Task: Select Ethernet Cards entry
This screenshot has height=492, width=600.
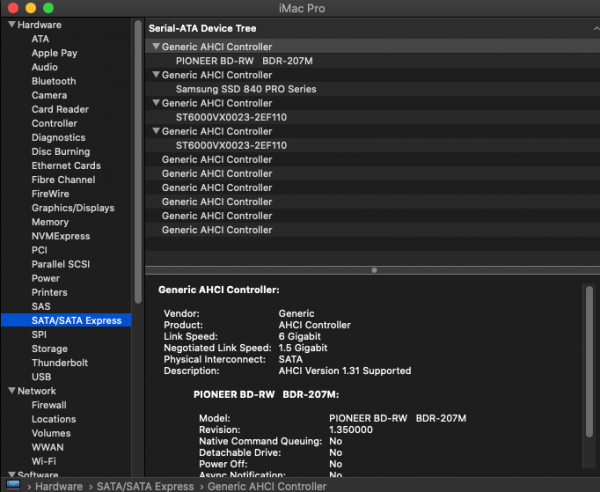Action: pos(66,166)
